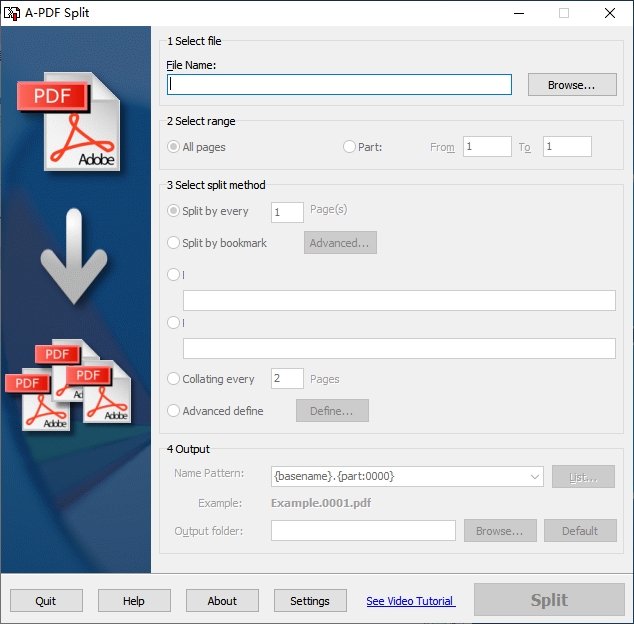Click Browse button for Output folder
Image resolution: width=634 pixels, height=624 pixels.
click(x=501, y=531)
